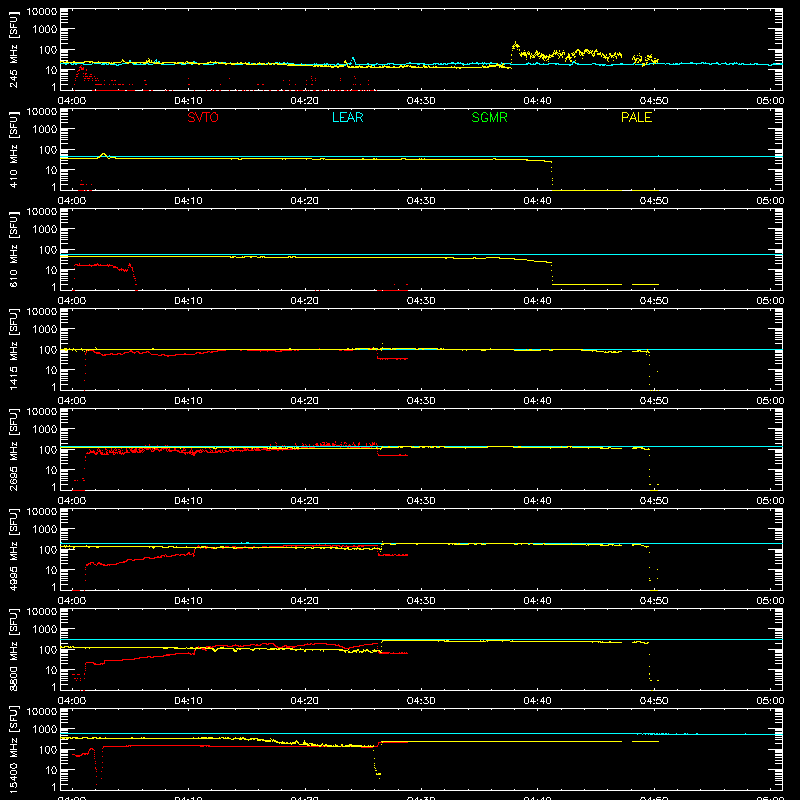Click the 10000 tick of 245 MHz panel
The image size is (800, 800).
tap(42, 12)
